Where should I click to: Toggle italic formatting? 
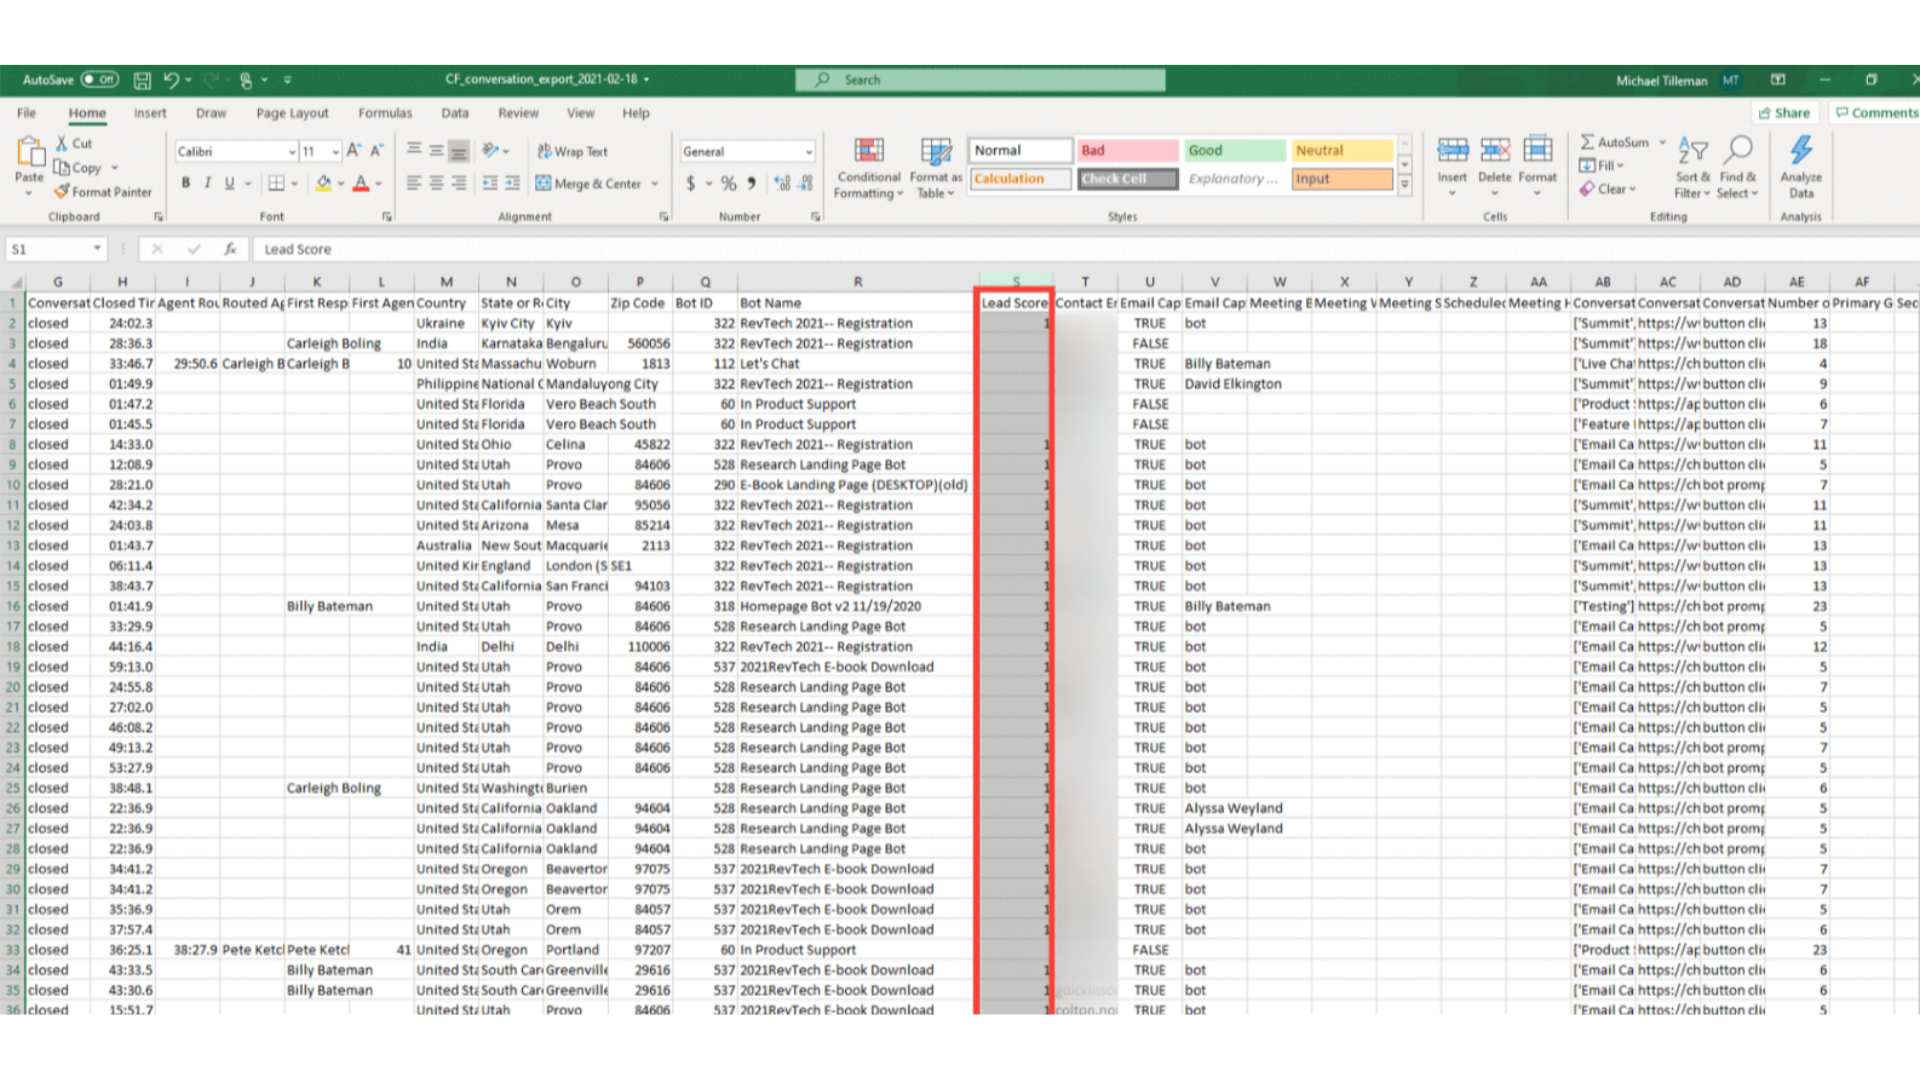click(207, 183)
